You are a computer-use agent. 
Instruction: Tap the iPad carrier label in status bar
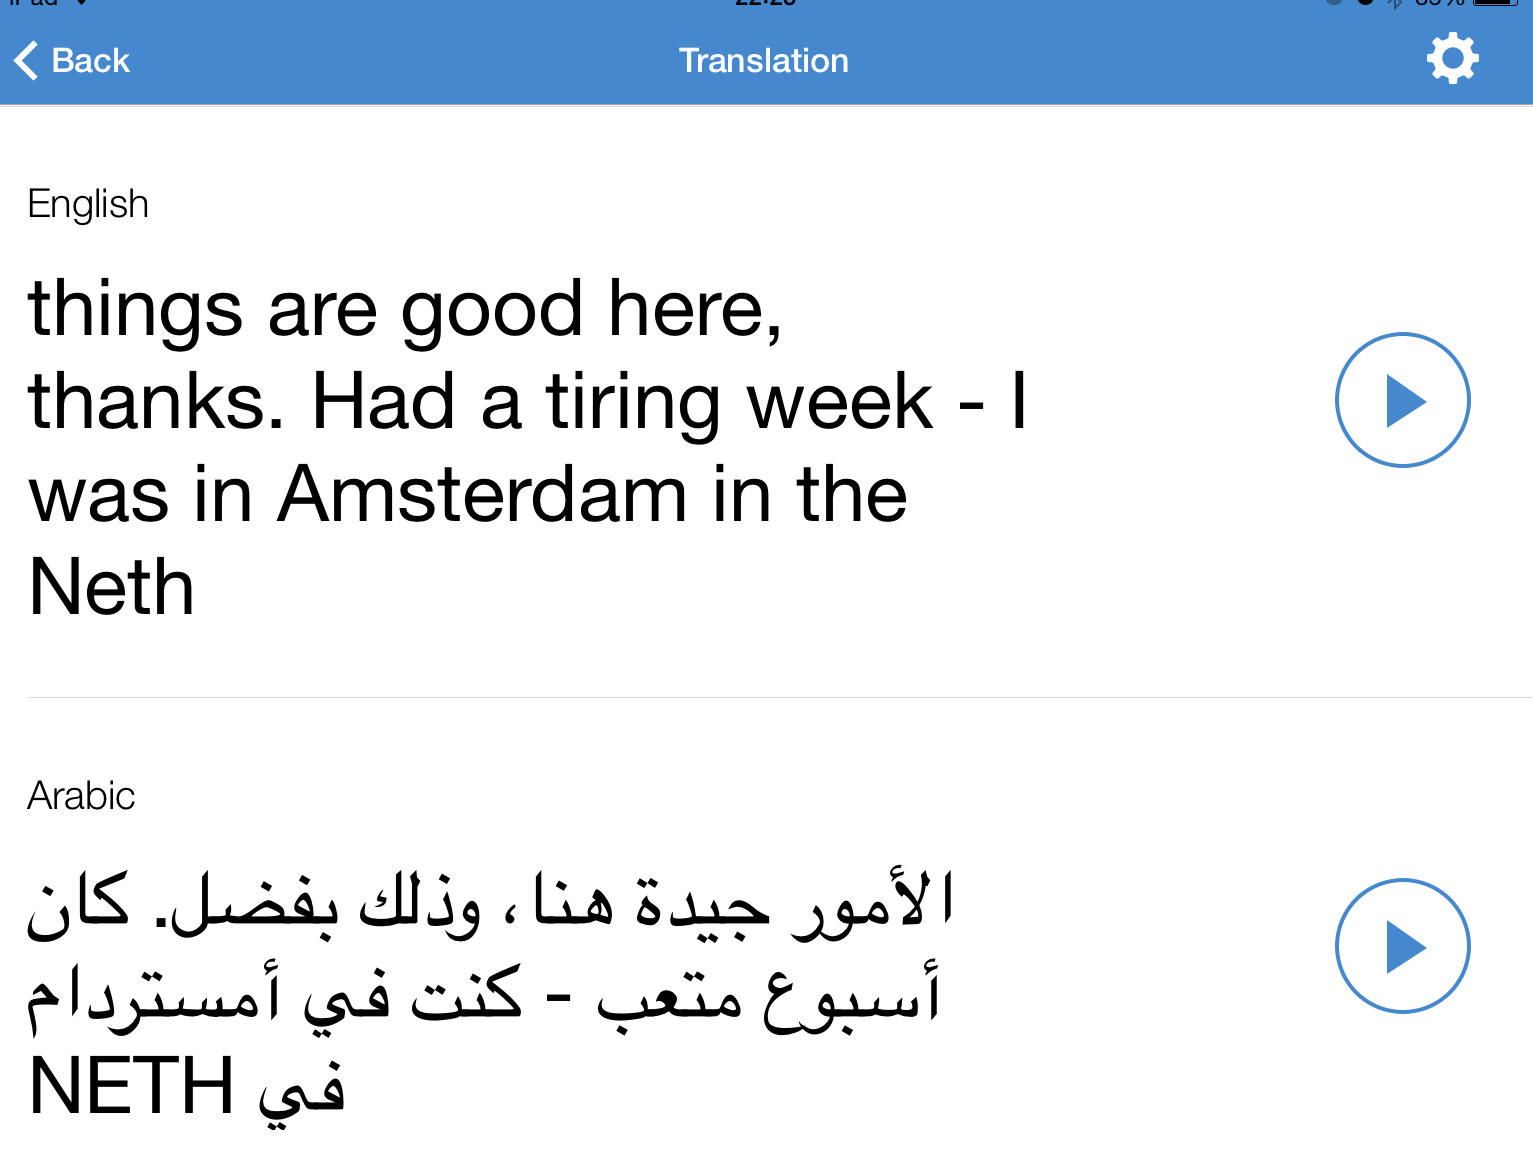pos(34,3)
